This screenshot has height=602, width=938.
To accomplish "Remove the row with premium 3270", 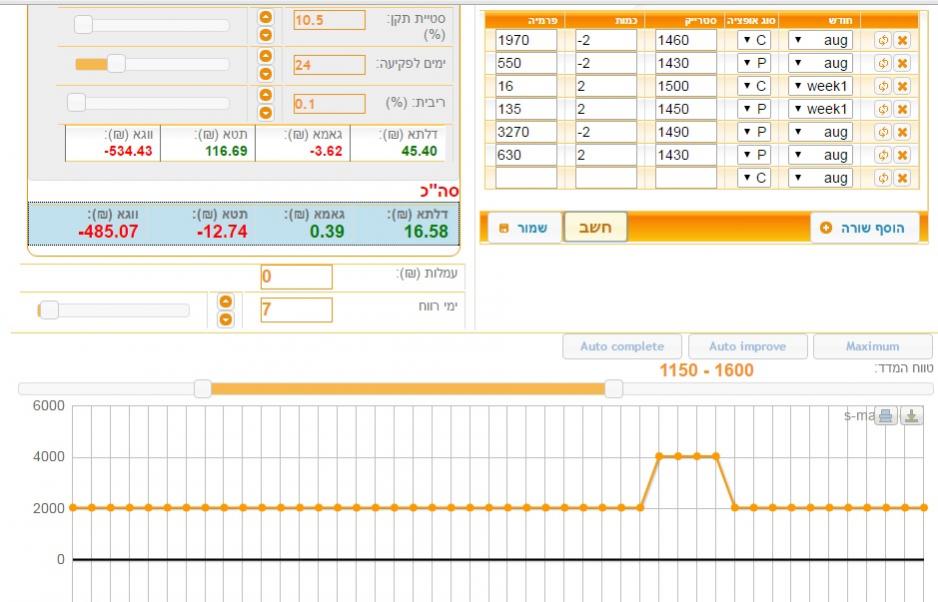I will (902, 132).
